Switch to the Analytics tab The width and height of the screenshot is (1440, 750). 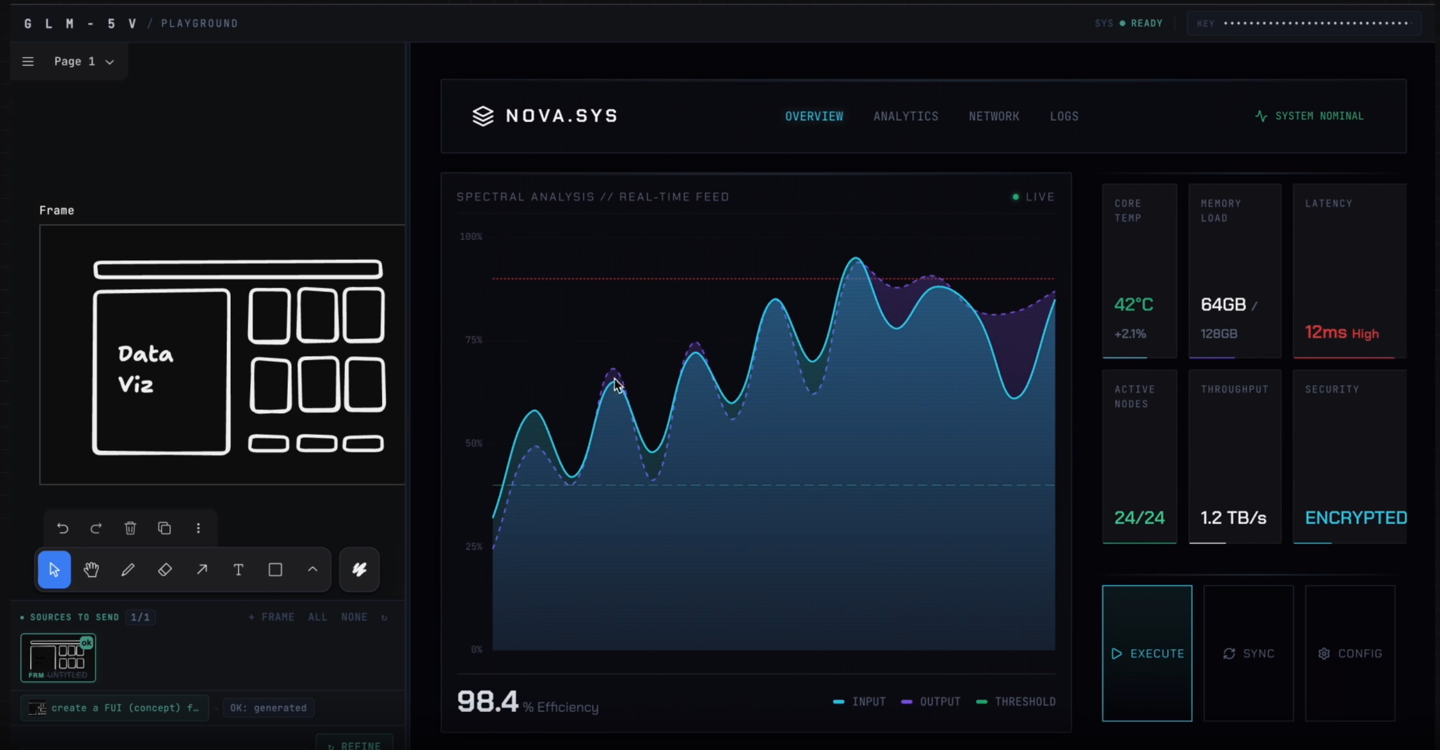[x=905, y=117]
